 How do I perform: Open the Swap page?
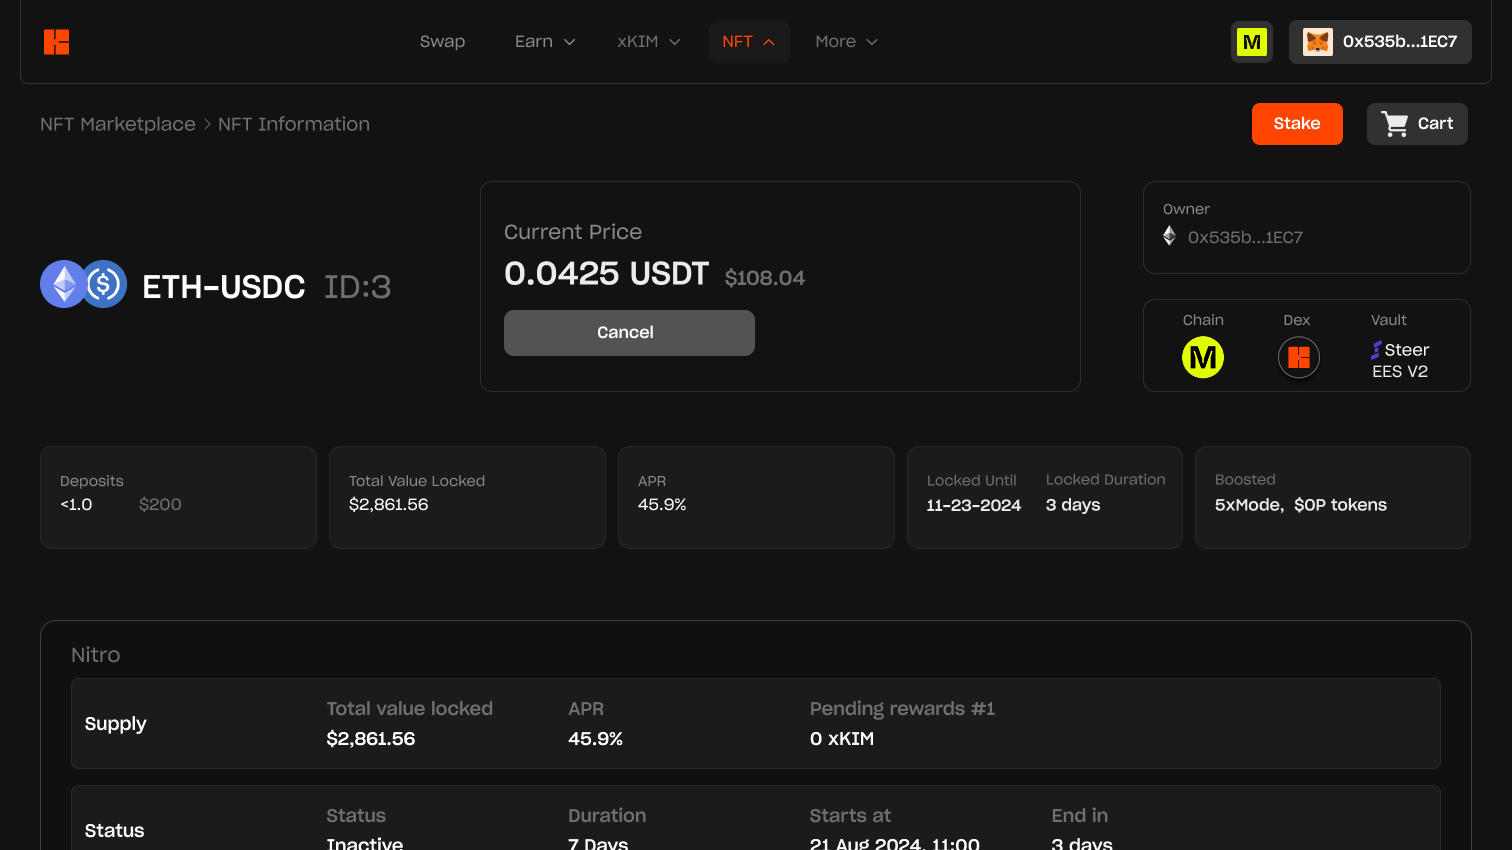[x=442, y=42]
